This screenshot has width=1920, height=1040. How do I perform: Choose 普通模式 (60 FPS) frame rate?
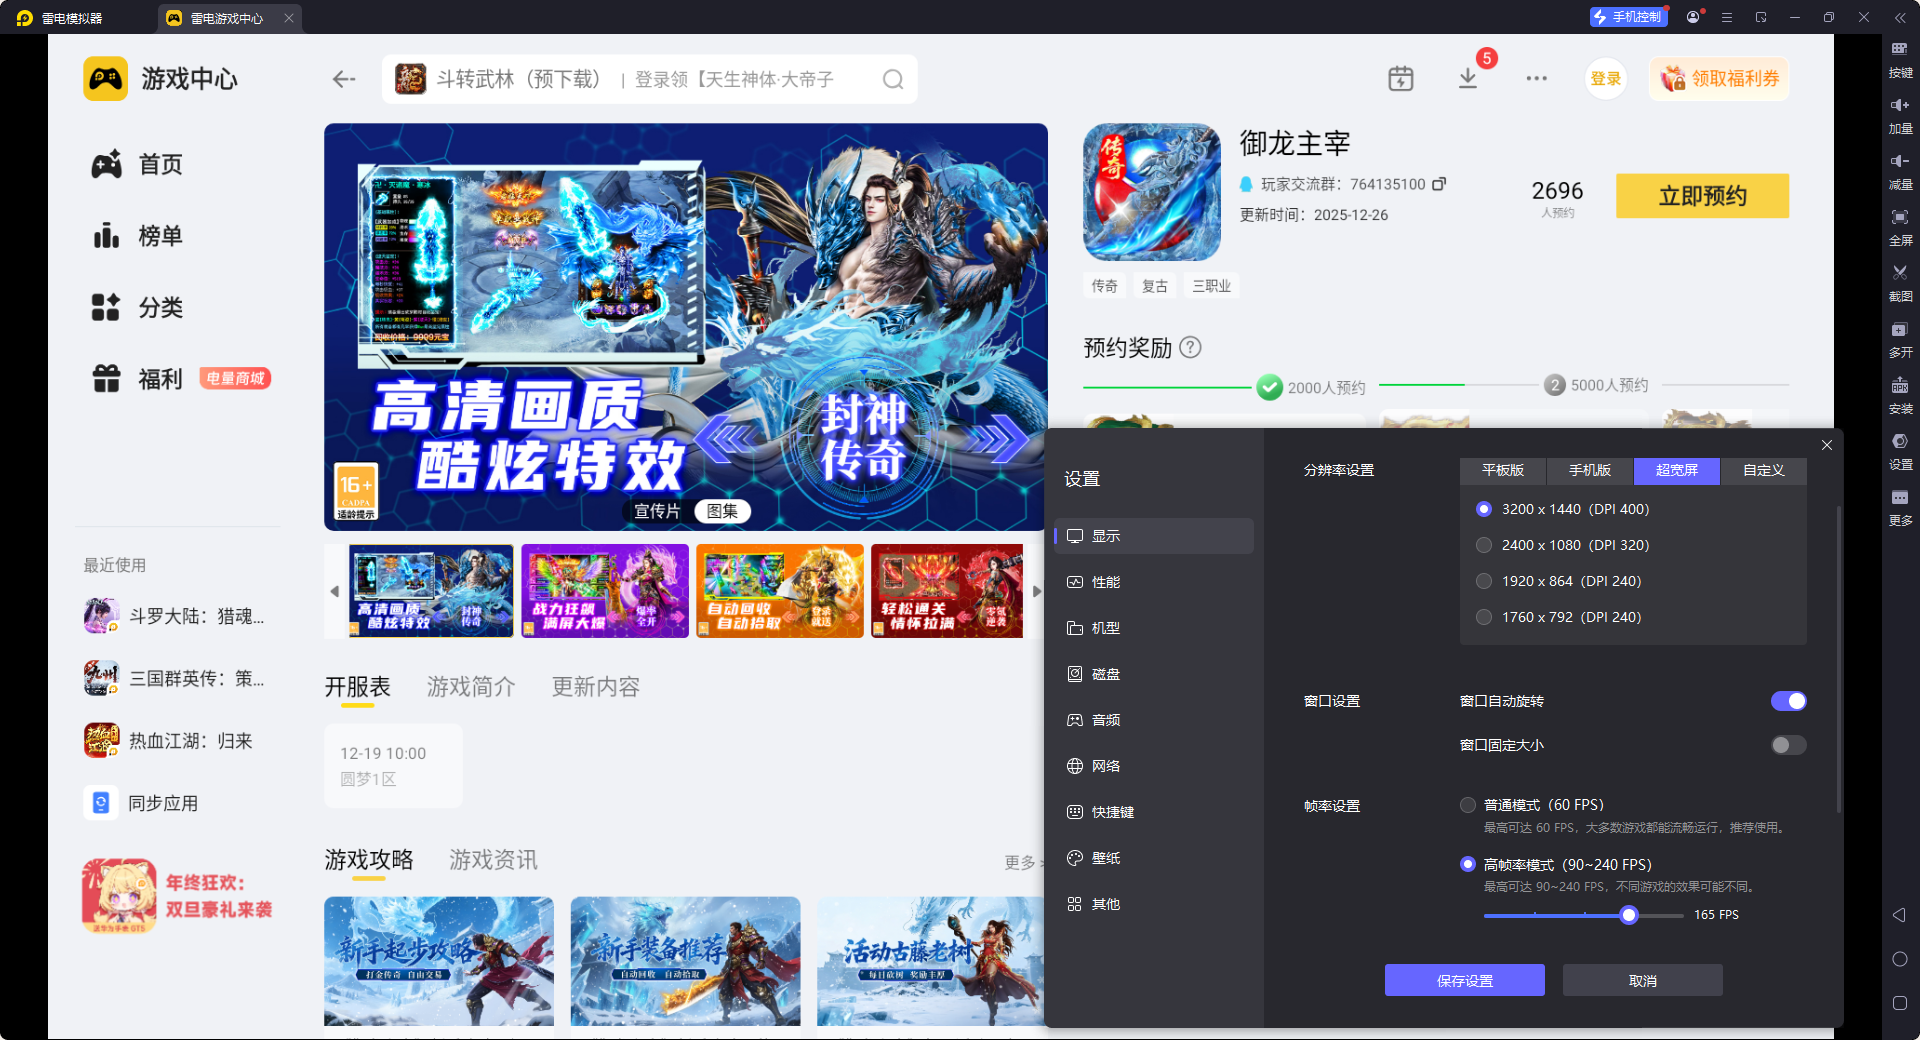click(x=1468, y=805)
